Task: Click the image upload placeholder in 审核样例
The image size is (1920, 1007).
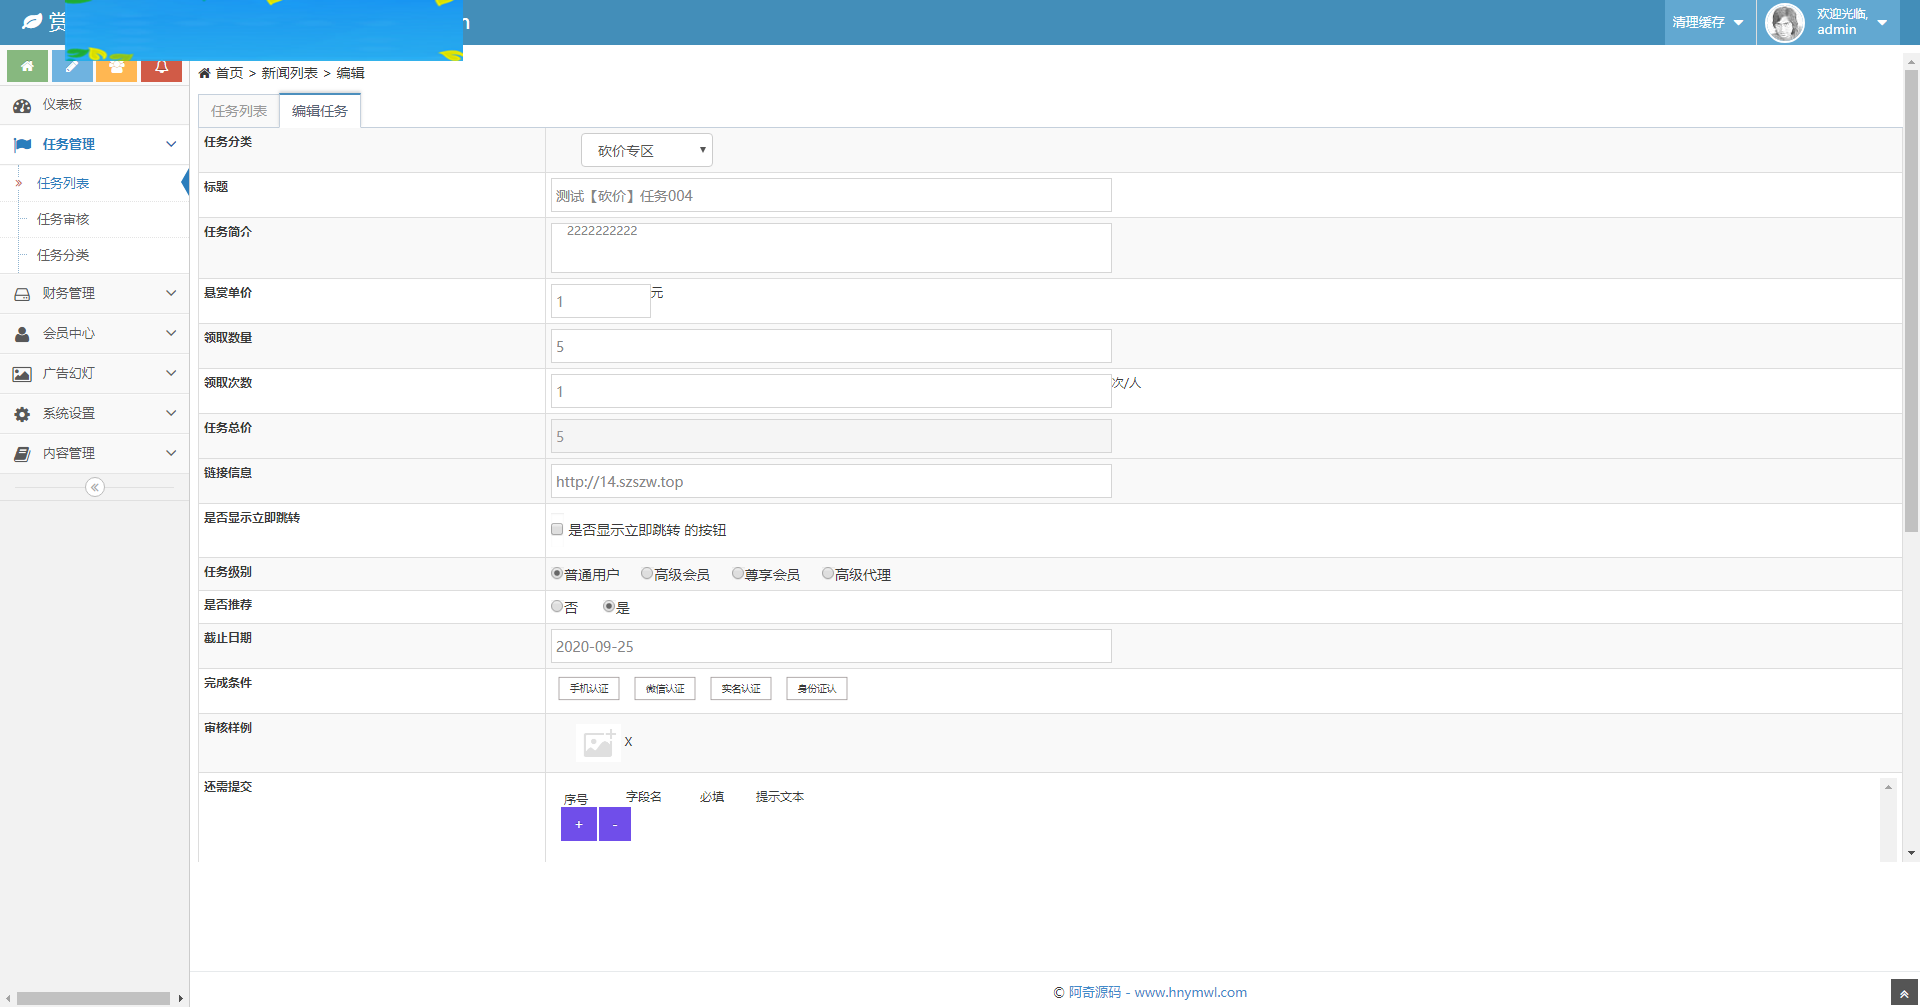Action: 598,743
